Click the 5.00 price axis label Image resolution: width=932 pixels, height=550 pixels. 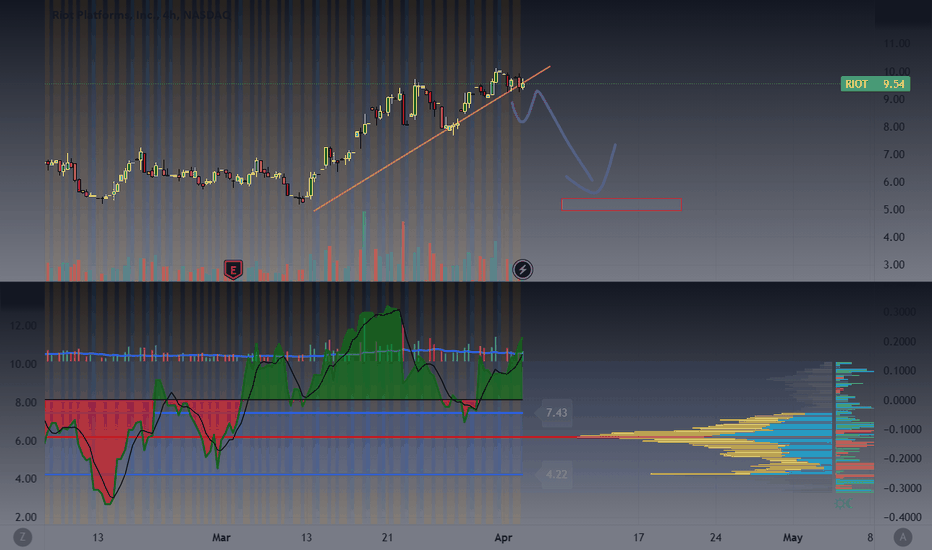pos(894,209)
